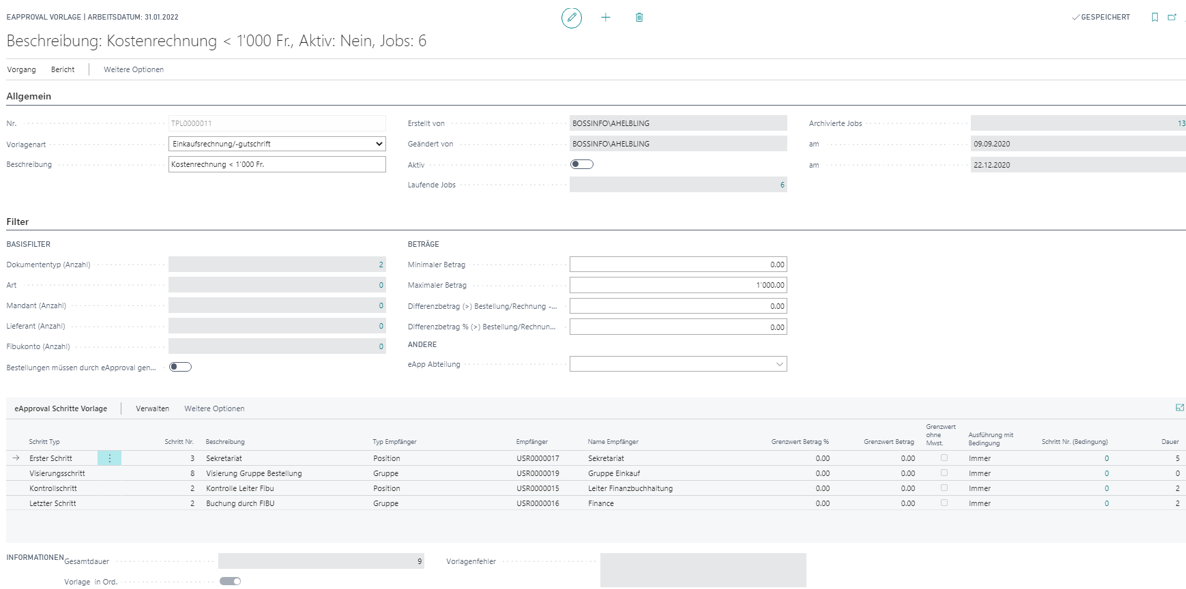Toggle Bestellungen müssen durch eApproval switch
The width and height of the screenshot is (1186, 589).
(180, 367)
